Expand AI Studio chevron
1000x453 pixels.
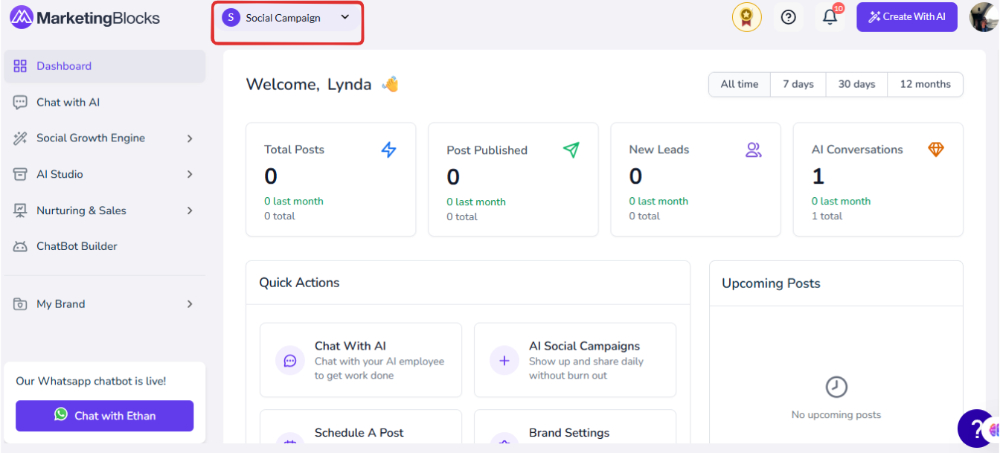pos(189,174)
